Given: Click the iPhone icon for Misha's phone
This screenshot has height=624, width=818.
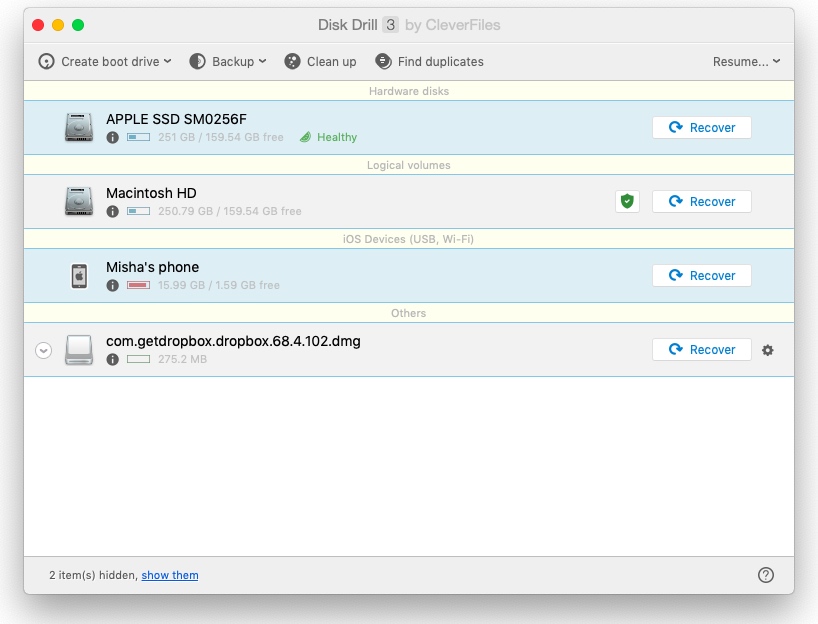Looking at the screenshot, I should click(x=79, y=275).
